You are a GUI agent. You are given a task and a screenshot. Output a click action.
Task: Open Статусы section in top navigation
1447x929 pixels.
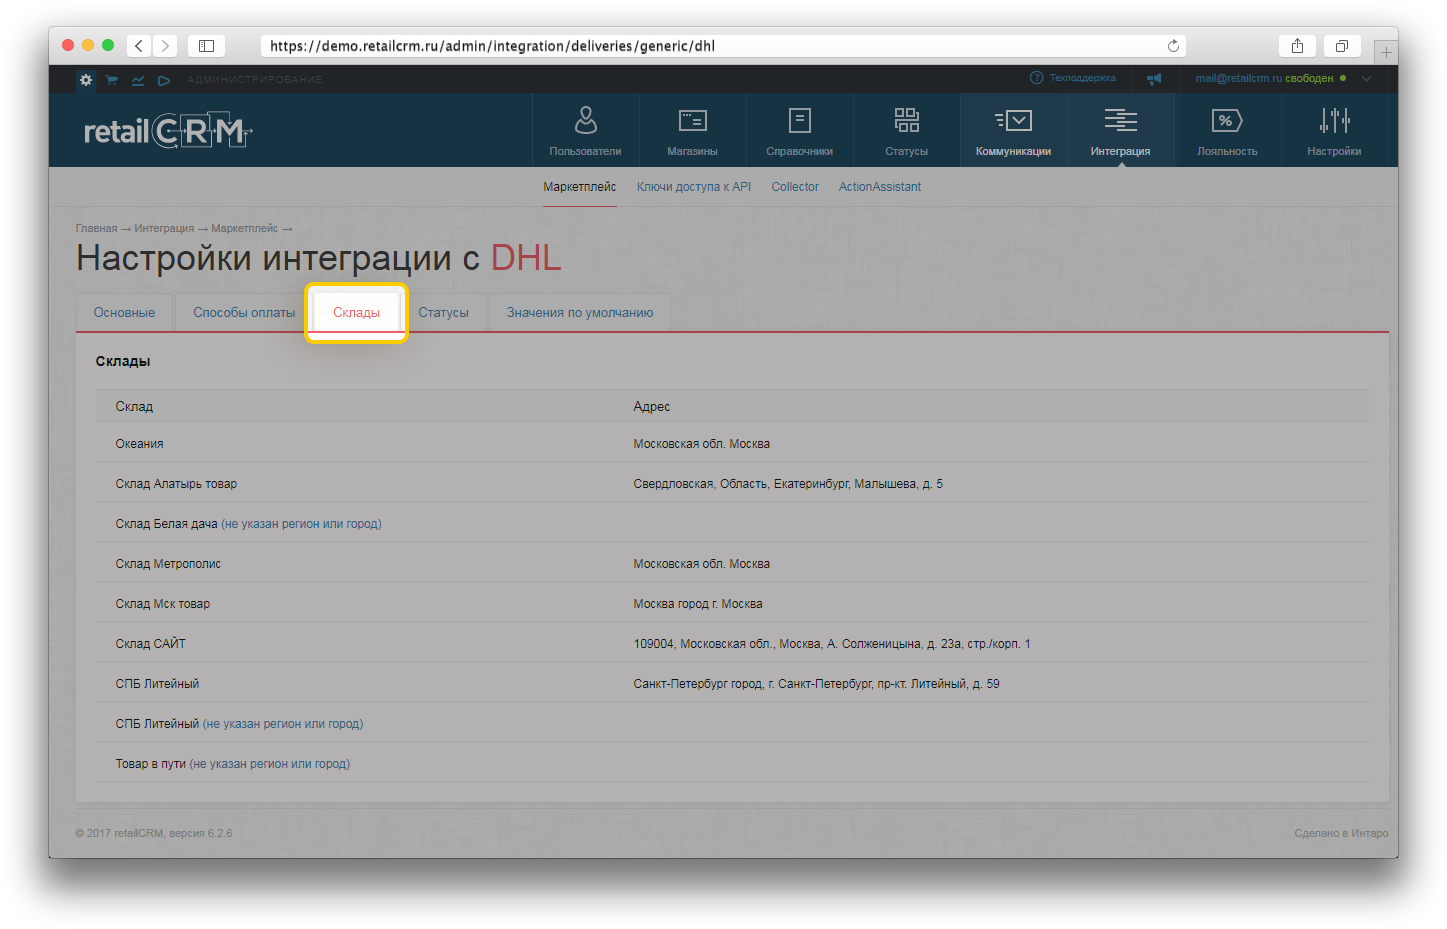tap(906, 131)
